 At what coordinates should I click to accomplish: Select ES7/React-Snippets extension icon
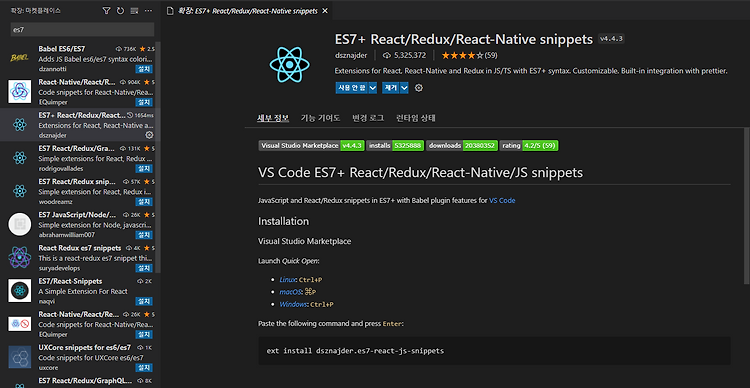(20, 290)
